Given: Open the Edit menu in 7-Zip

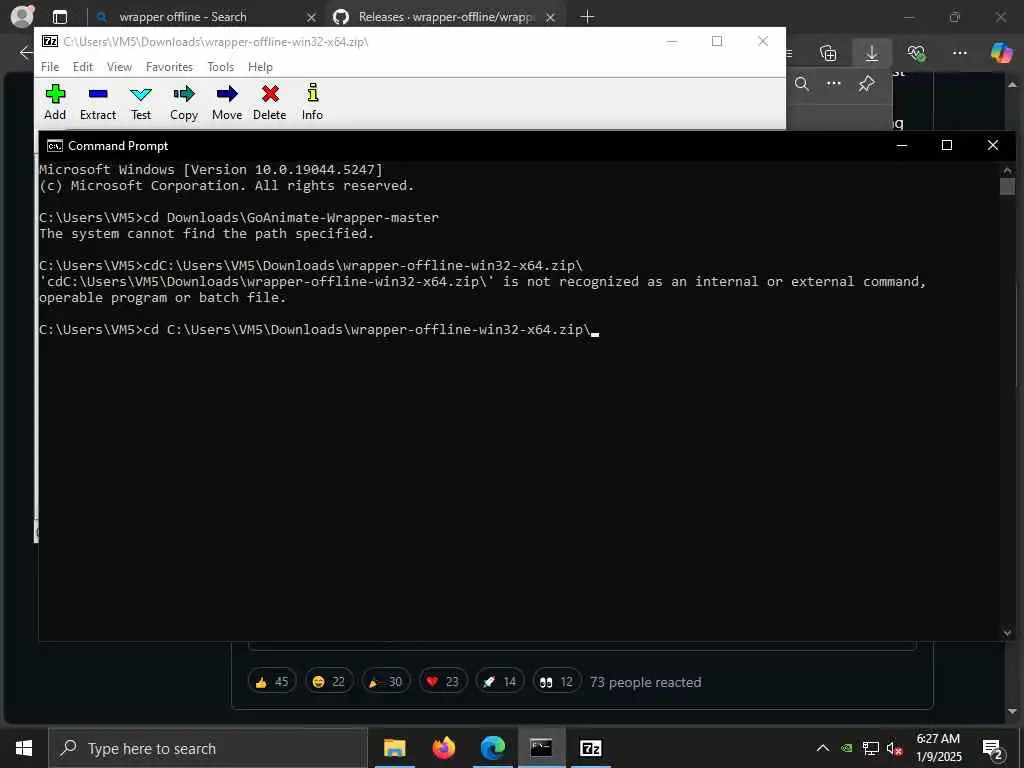Looking at the screenshot, I should click(82, 67).
